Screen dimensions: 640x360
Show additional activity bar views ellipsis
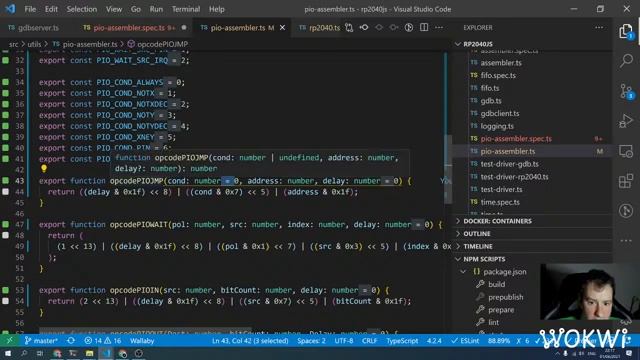pos(626,241)
